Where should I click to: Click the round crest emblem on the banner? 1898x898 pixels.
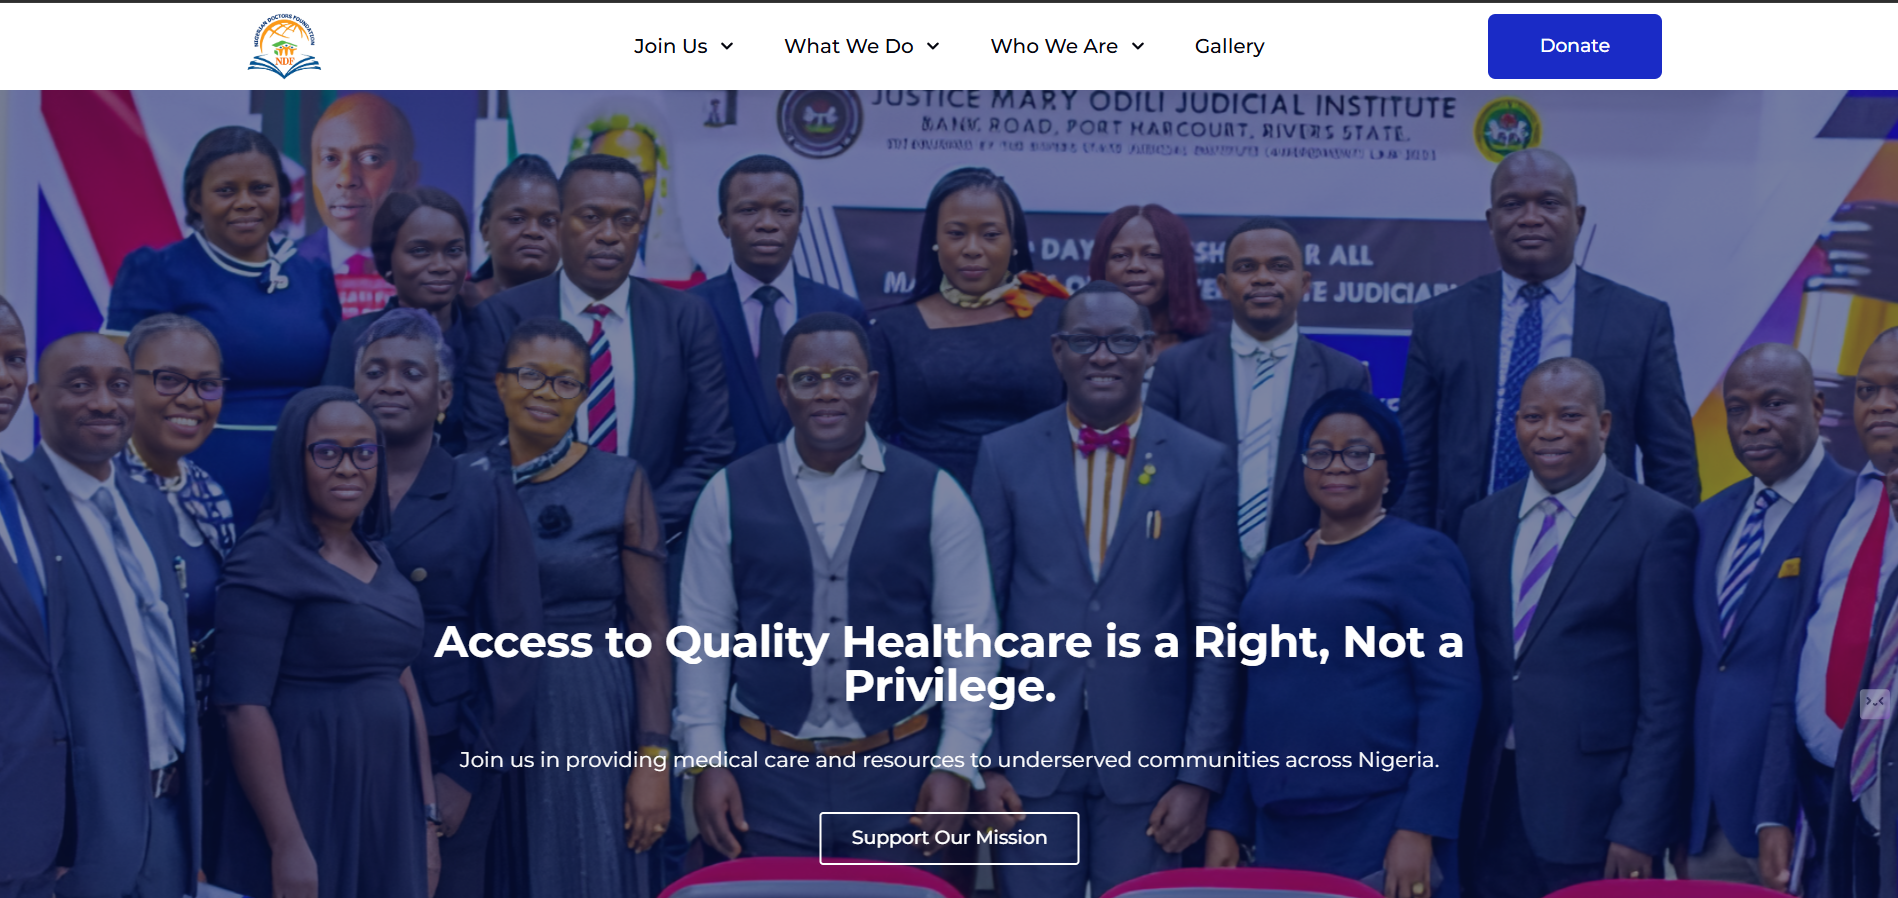click(x=820, y=118)
